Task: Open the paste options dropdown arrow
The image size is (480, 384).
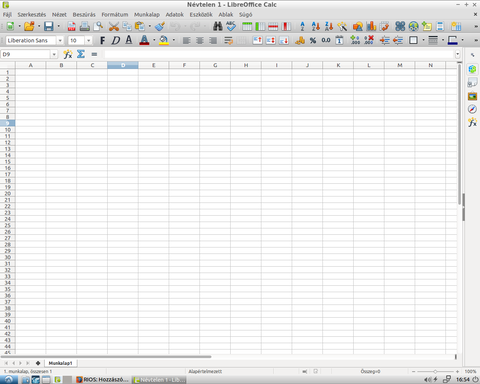Action: [x=150, y=26]
